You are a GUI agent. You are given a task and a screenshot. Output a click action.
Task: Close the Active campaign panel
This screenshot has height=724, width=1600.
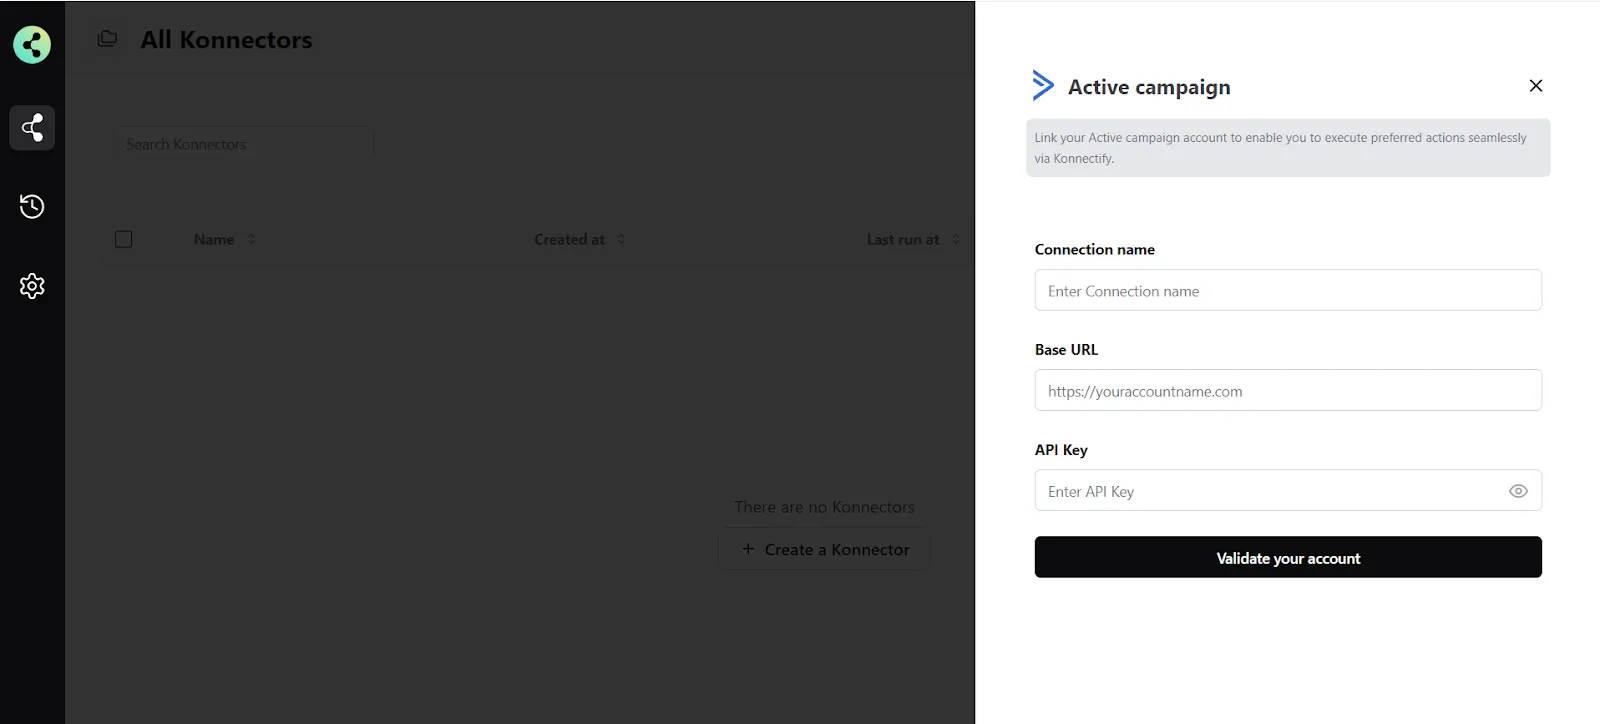click(1536, 86)
